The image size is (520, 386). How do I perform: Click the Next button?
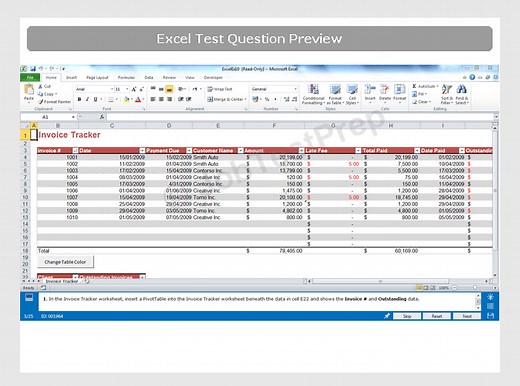tap(467, 316)
